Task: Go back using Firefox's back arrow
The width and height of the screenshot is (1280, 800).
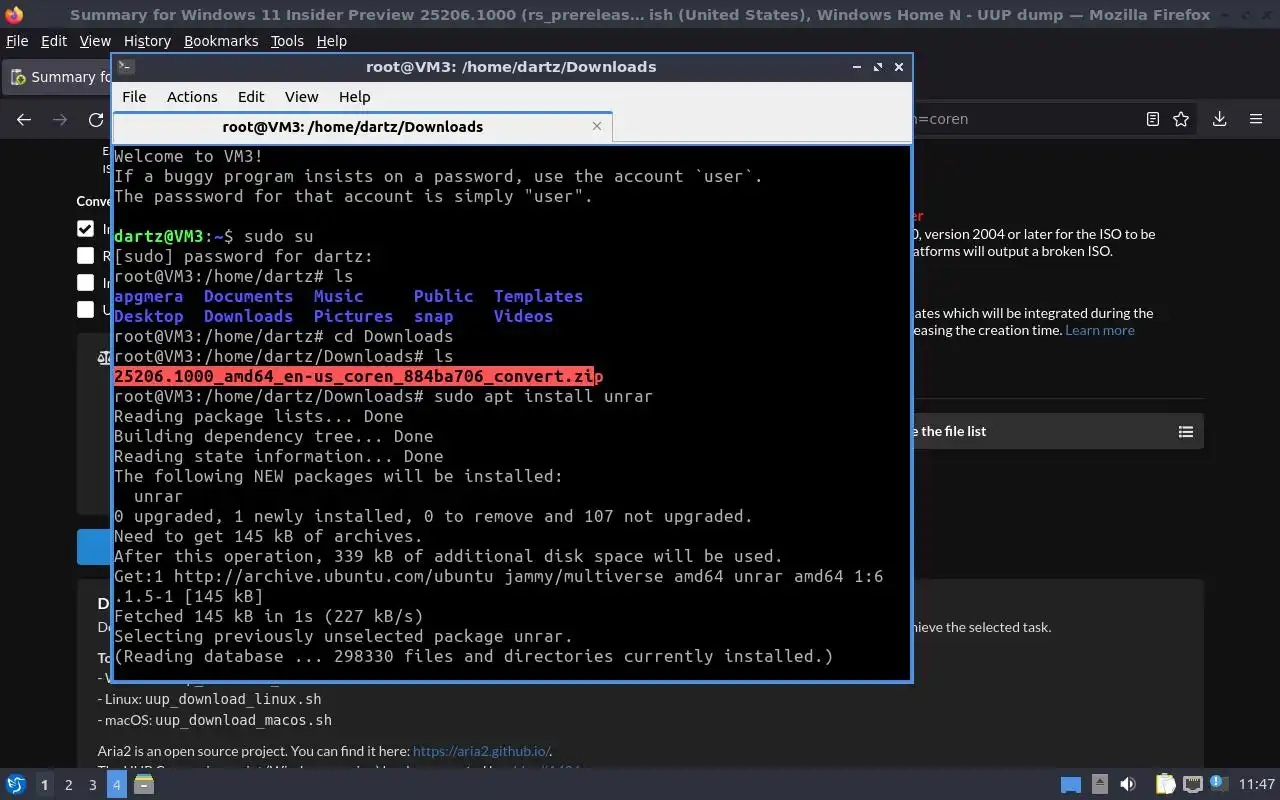Action: pyautogui.click(x=24, y=119)
